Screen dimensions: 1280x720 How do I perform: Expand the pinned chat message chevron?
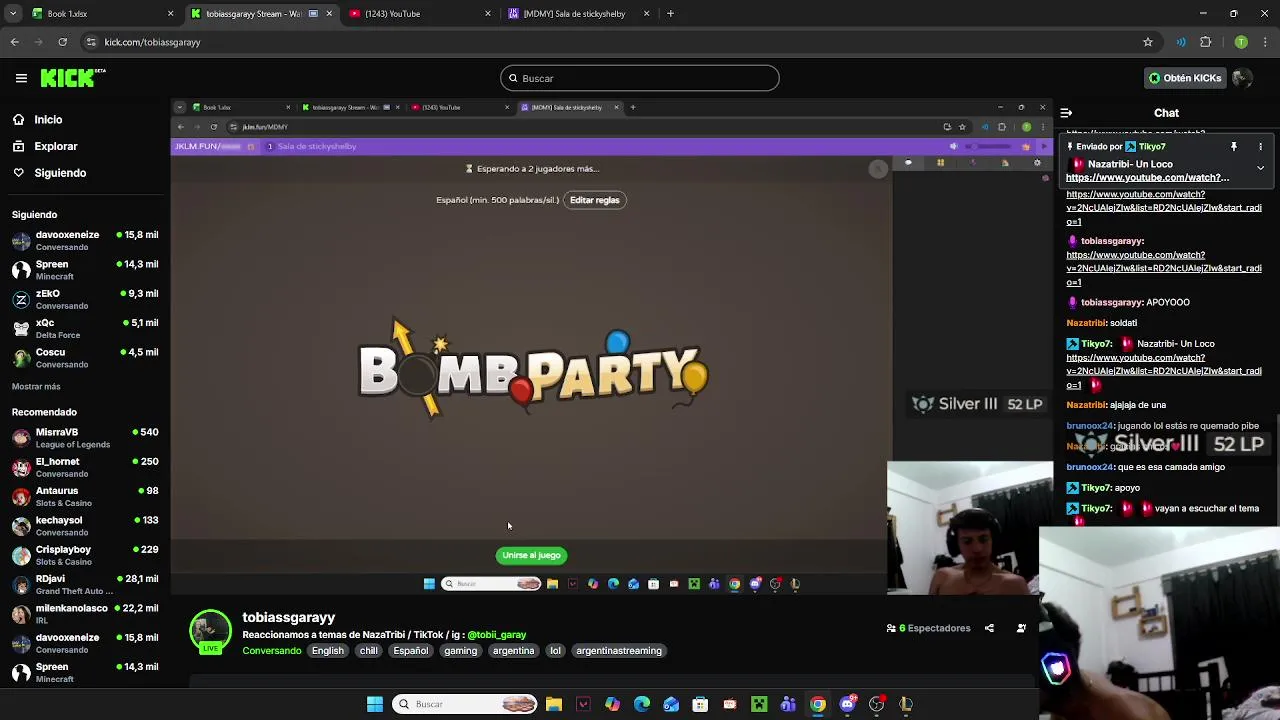coord(1260,168)
